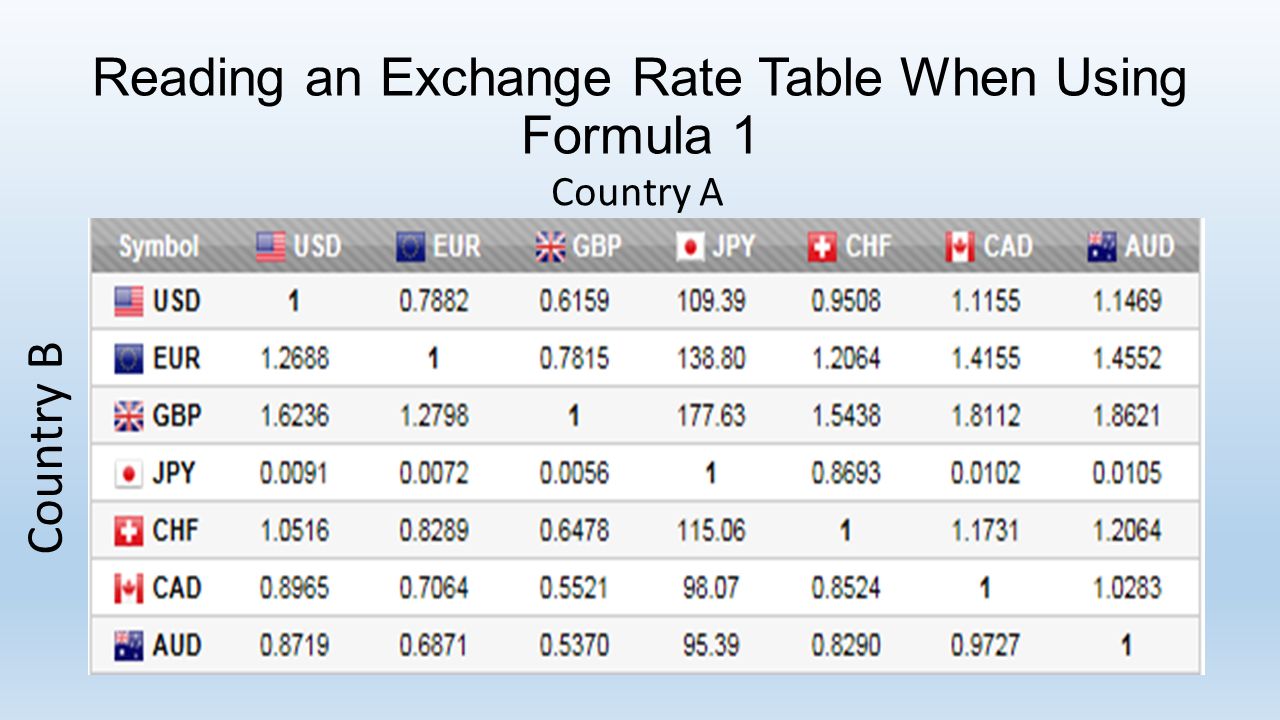Click the EU flag in the EUR row label

pyautogui.click(x=129, y=358)
